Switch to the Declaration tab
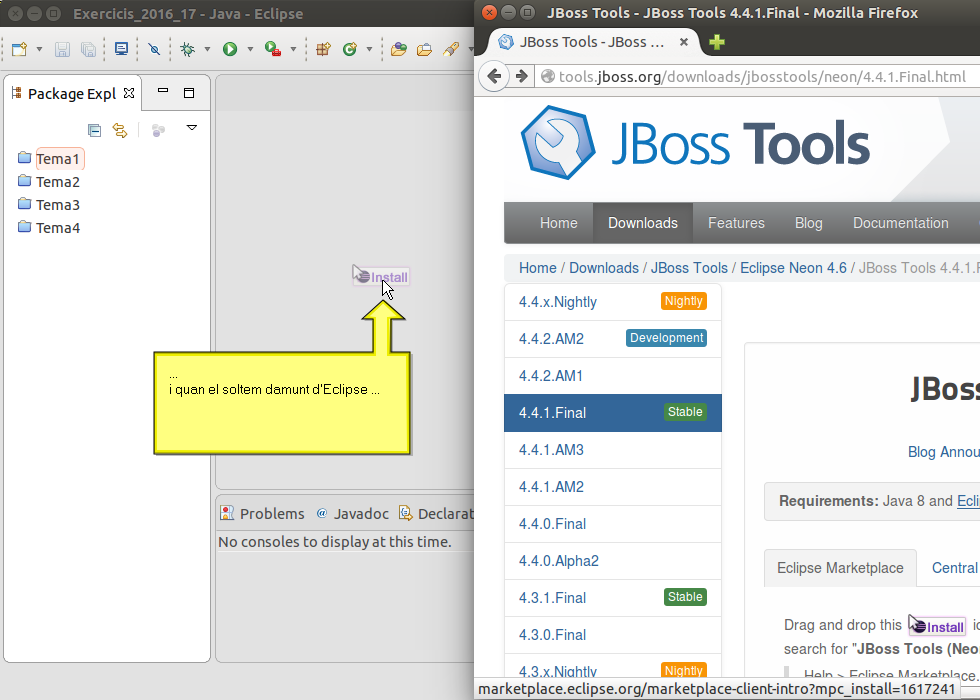The image size is (980, 700). (436, 514)
